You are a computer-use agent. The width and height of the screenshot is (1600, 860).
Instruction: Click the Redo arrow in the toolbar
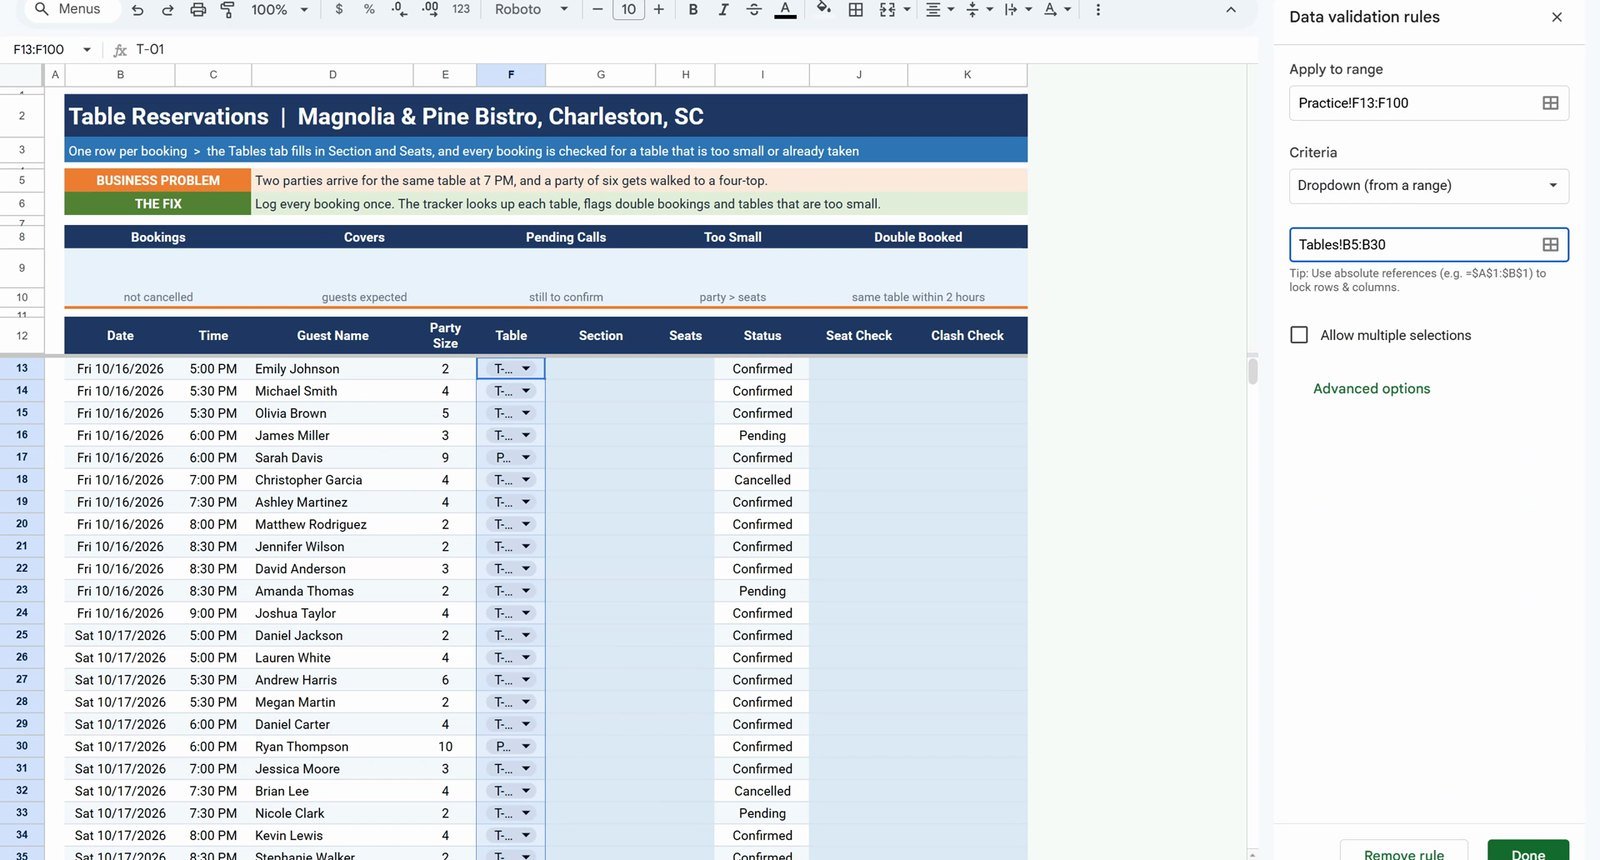coord(167,10)
